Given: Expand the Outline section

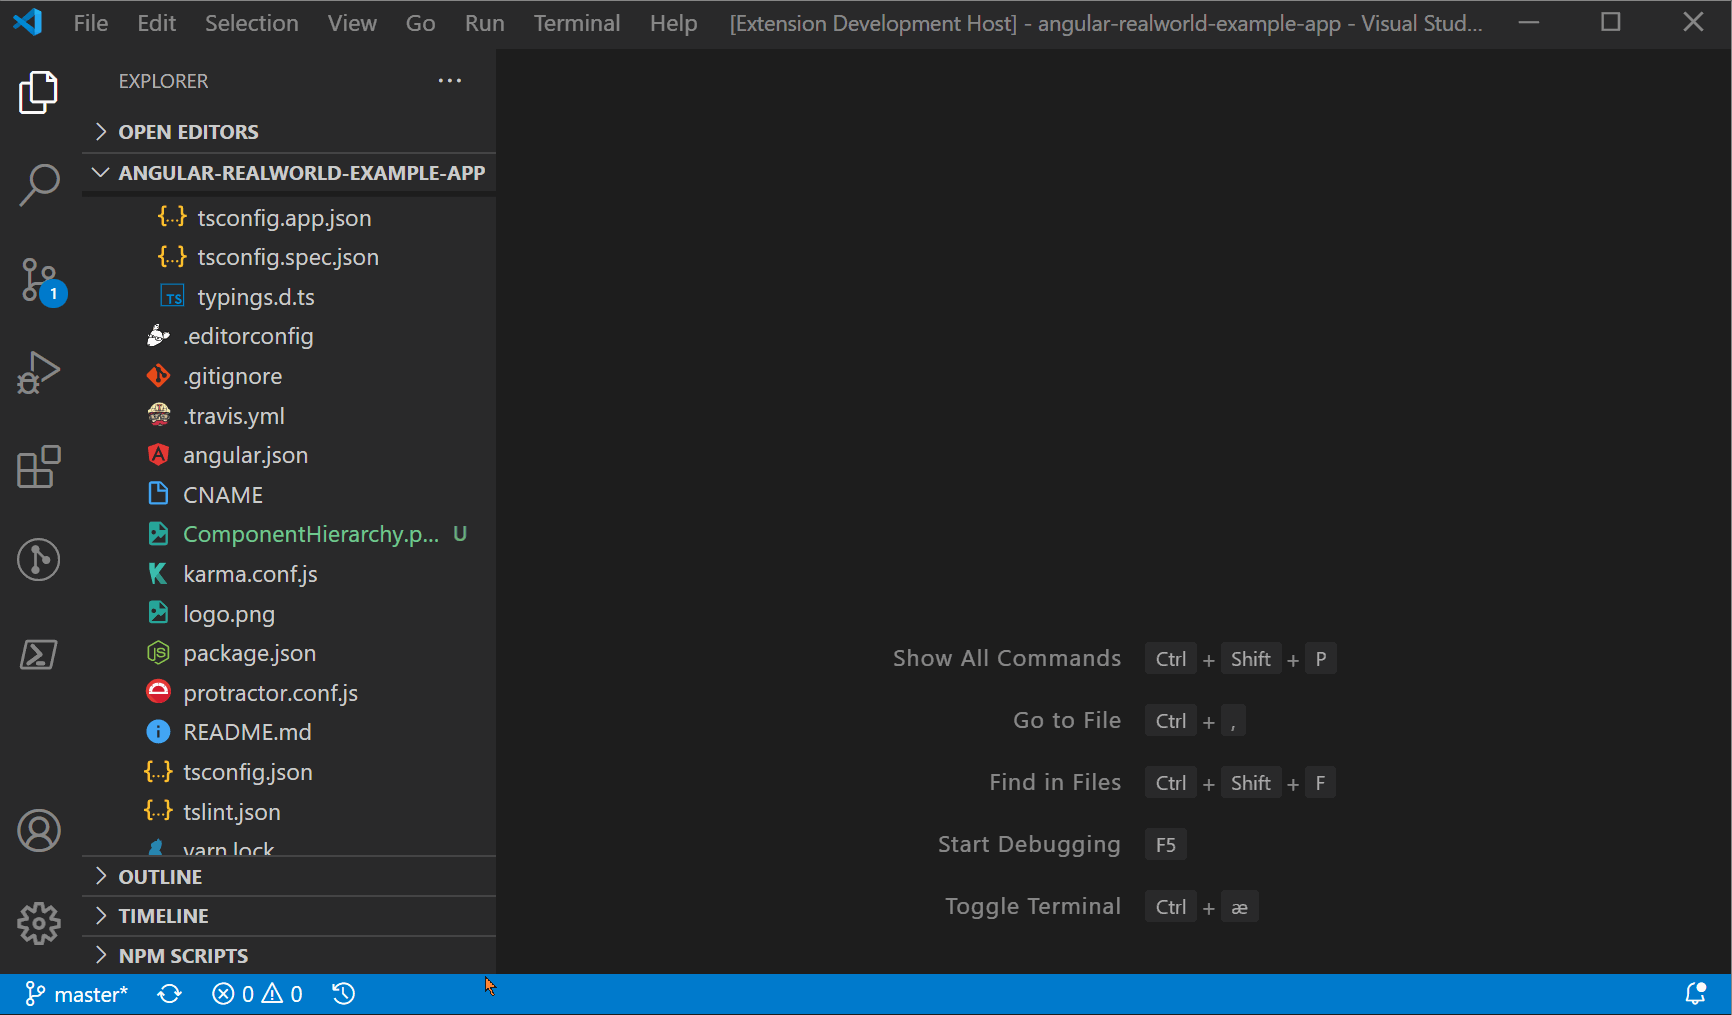Looking at the screenshot, I should (x=289, y=877).
